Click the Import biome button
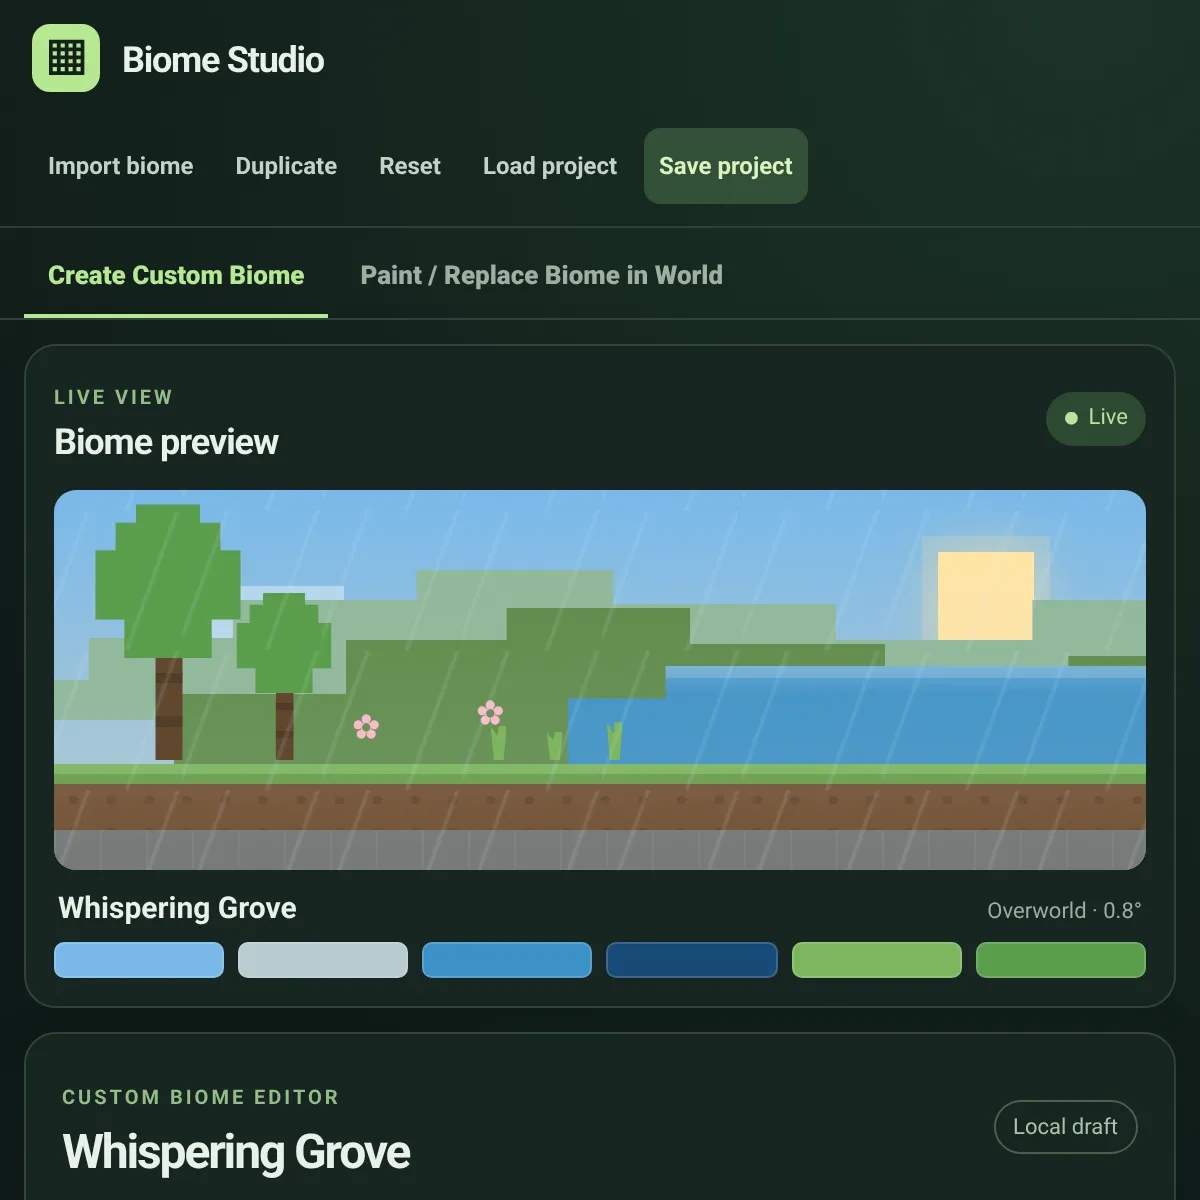 121,166
